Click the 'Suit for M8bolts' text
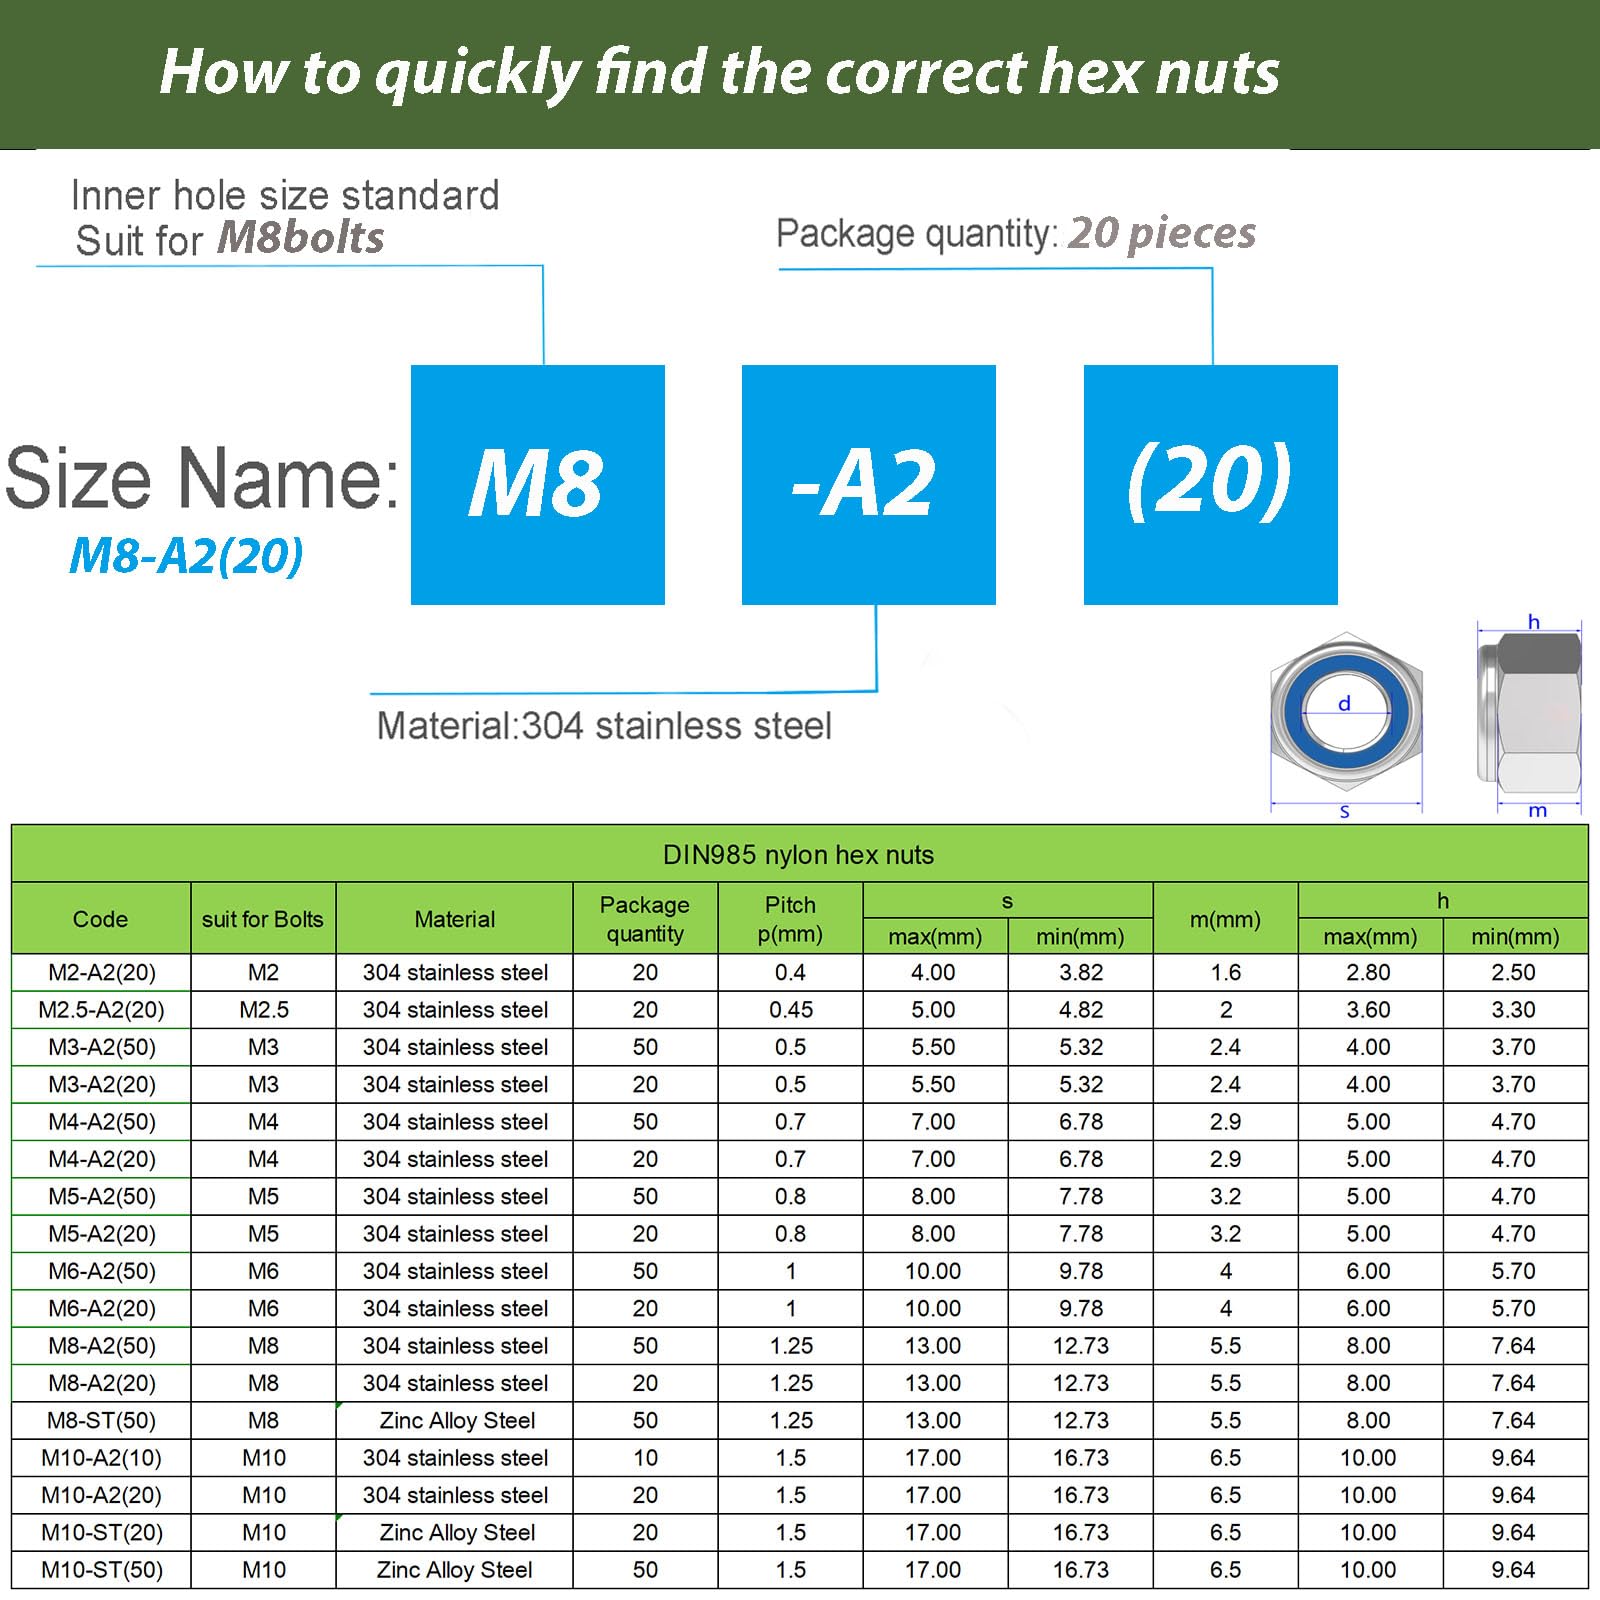 click(x=230, y=239)
